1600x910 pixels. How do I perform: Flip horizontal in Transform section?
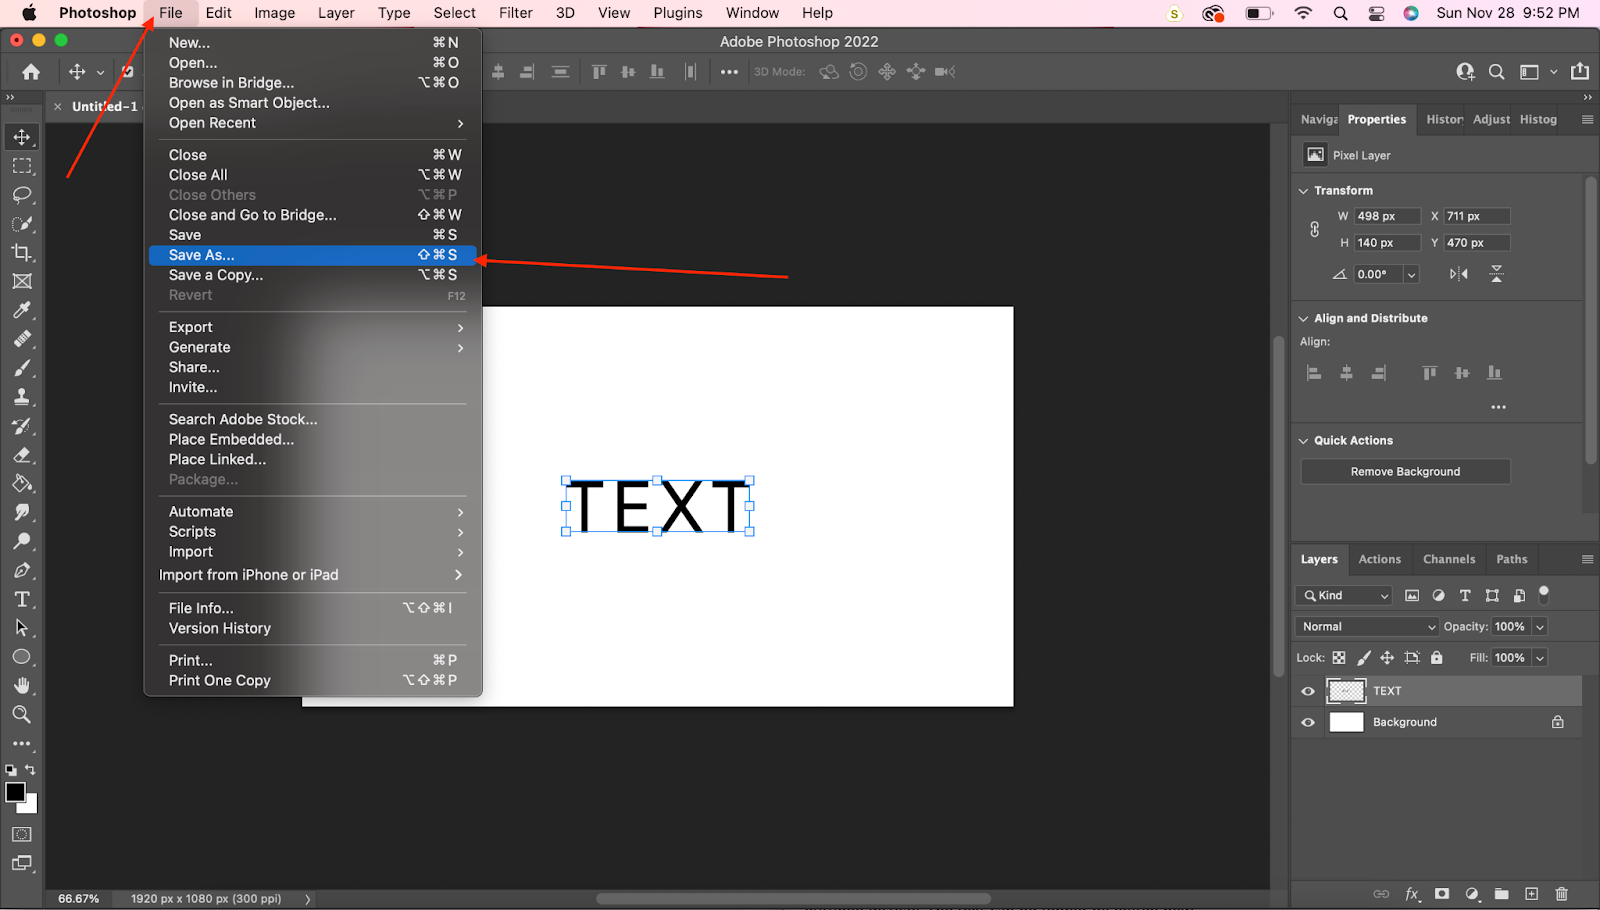pos(1459,274)
